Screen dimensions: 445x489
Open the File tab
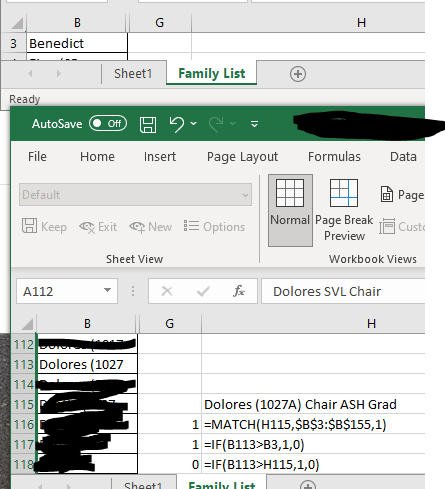point(37,156)
